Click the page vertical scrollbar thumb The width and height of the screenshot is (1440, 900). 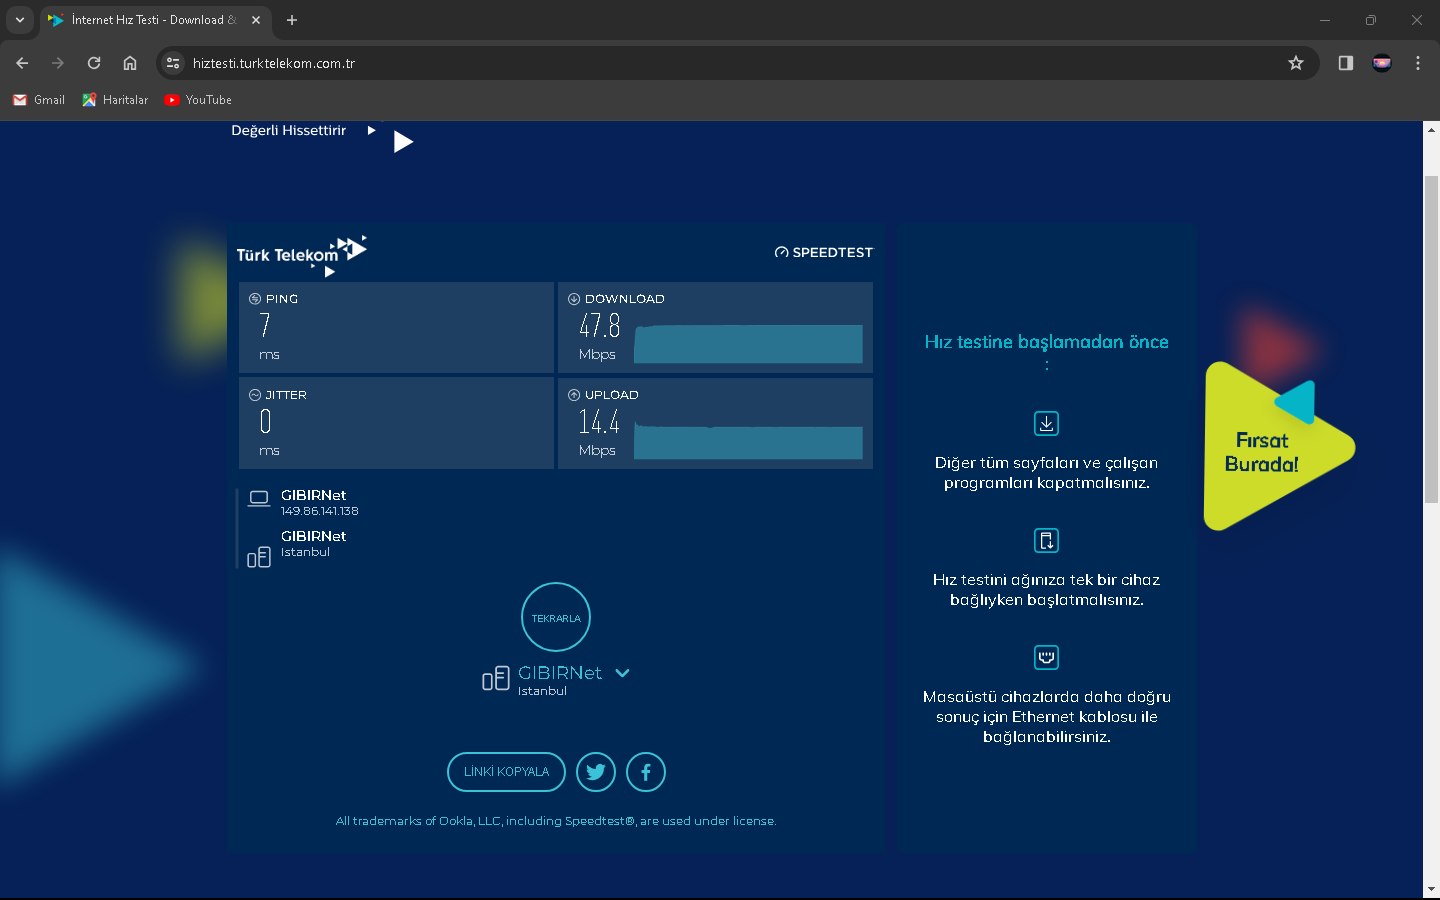coord(1431,339)
